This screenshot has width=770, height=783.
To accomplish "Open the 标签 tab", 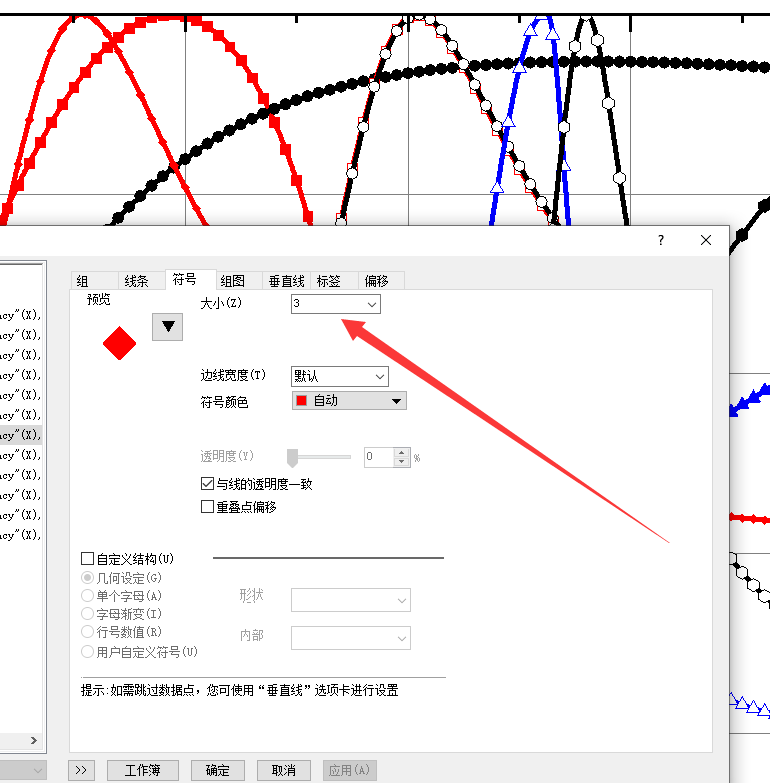I will [x=334, y=281].
